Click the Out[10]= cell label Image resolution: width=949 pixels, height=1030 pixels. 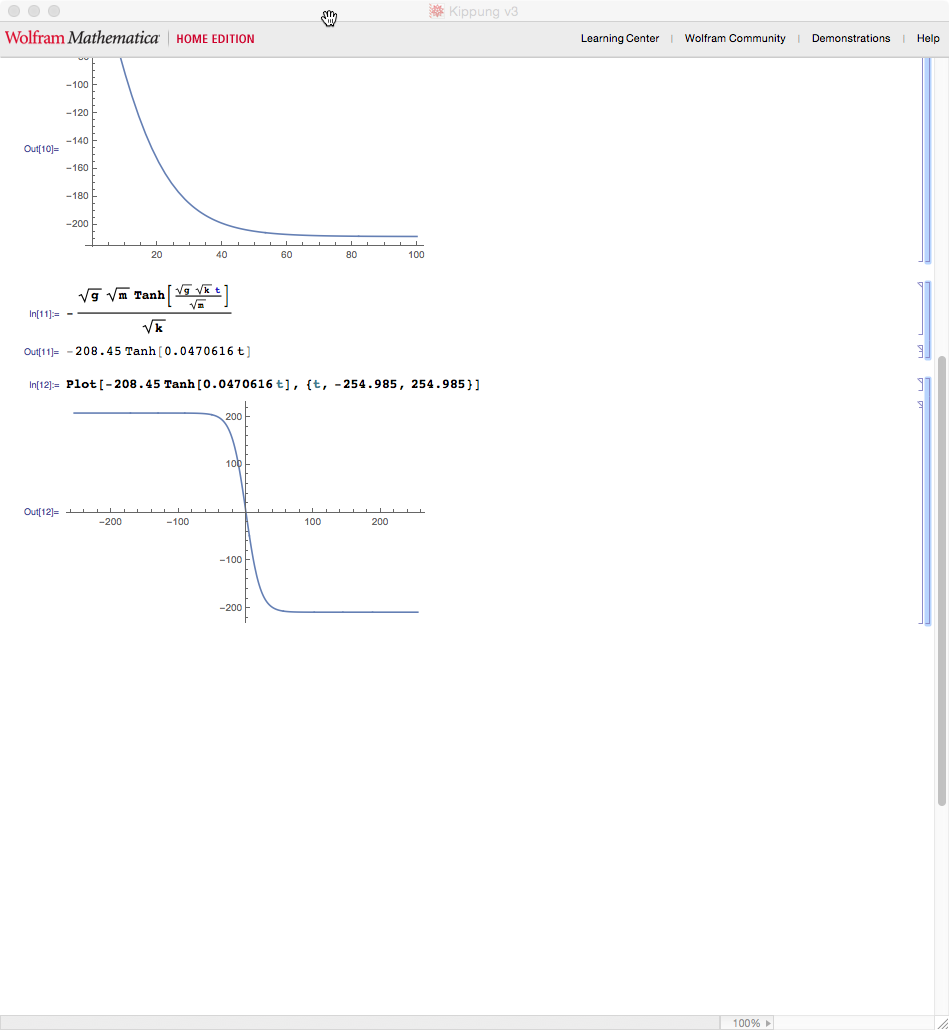(41, 149)
